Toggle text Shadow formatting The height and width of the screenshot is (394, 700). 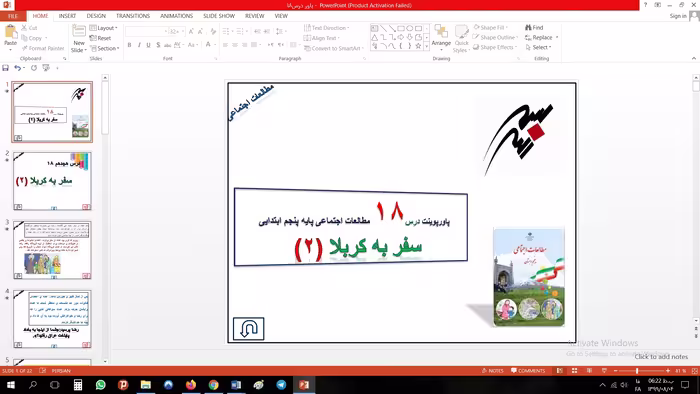click(158, 45)
